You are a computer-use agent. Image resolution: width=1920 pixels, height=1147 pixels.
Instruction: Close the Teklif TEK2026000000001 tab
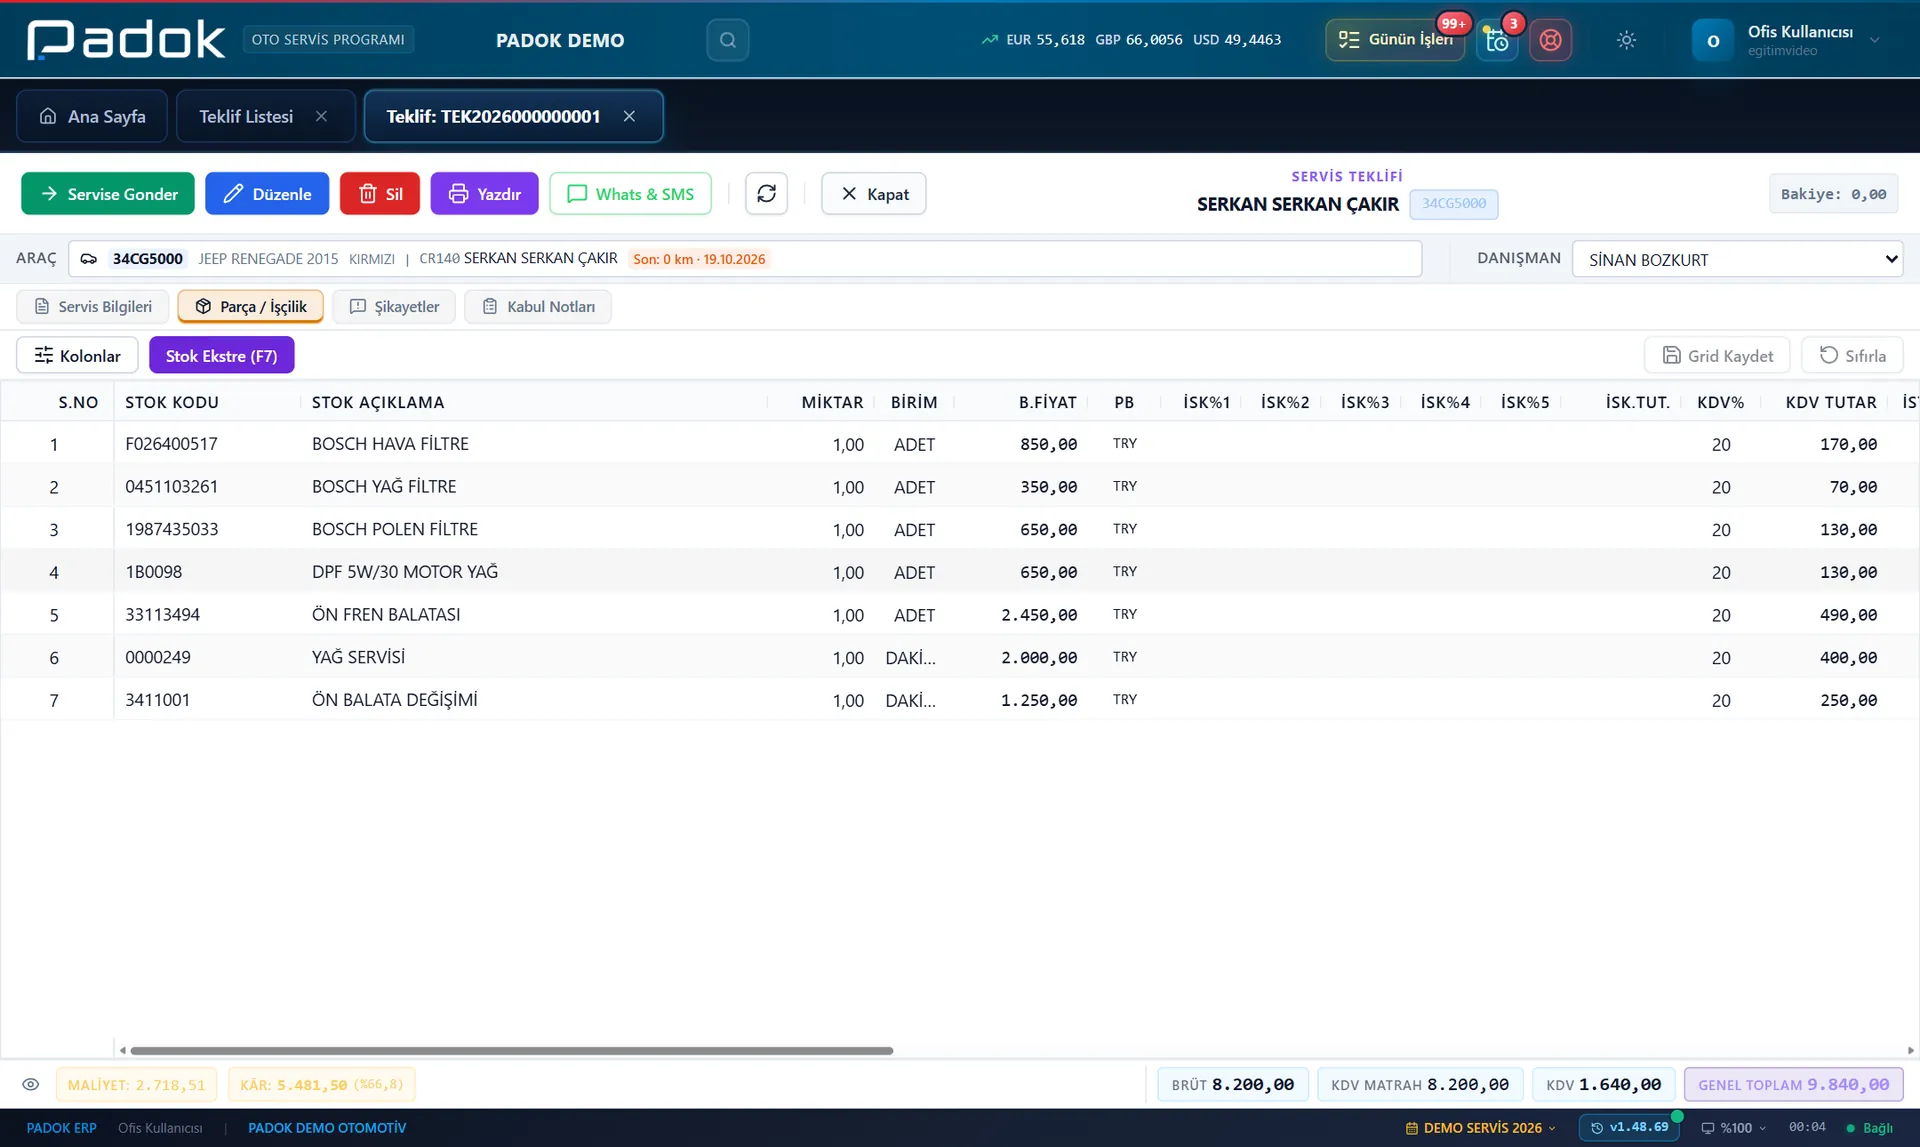point(629,116)
